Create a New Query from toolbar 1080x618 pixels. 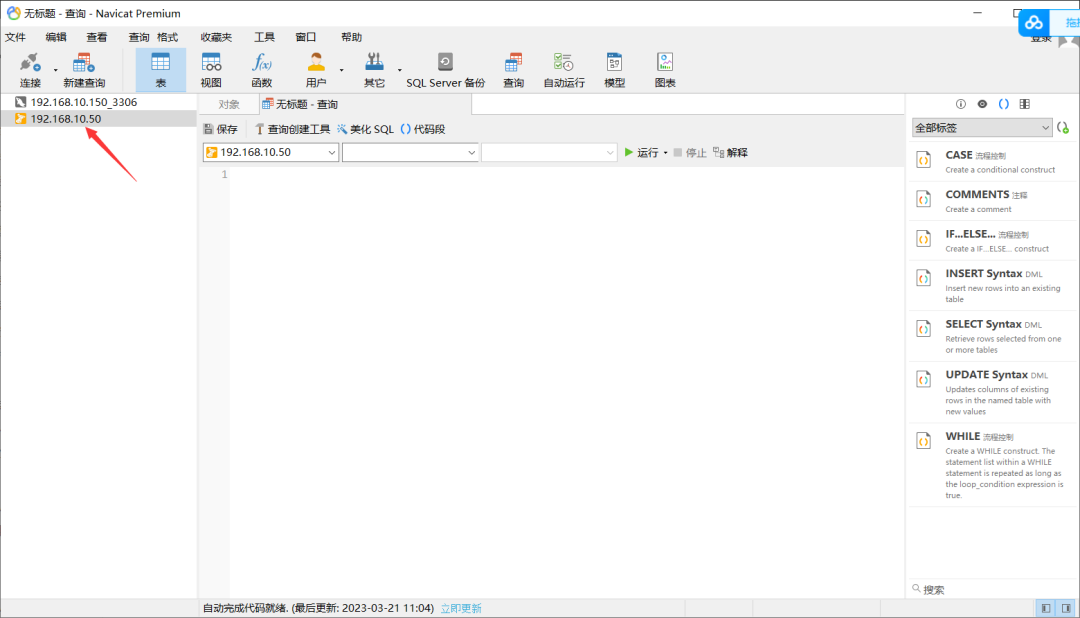point(84,70)
